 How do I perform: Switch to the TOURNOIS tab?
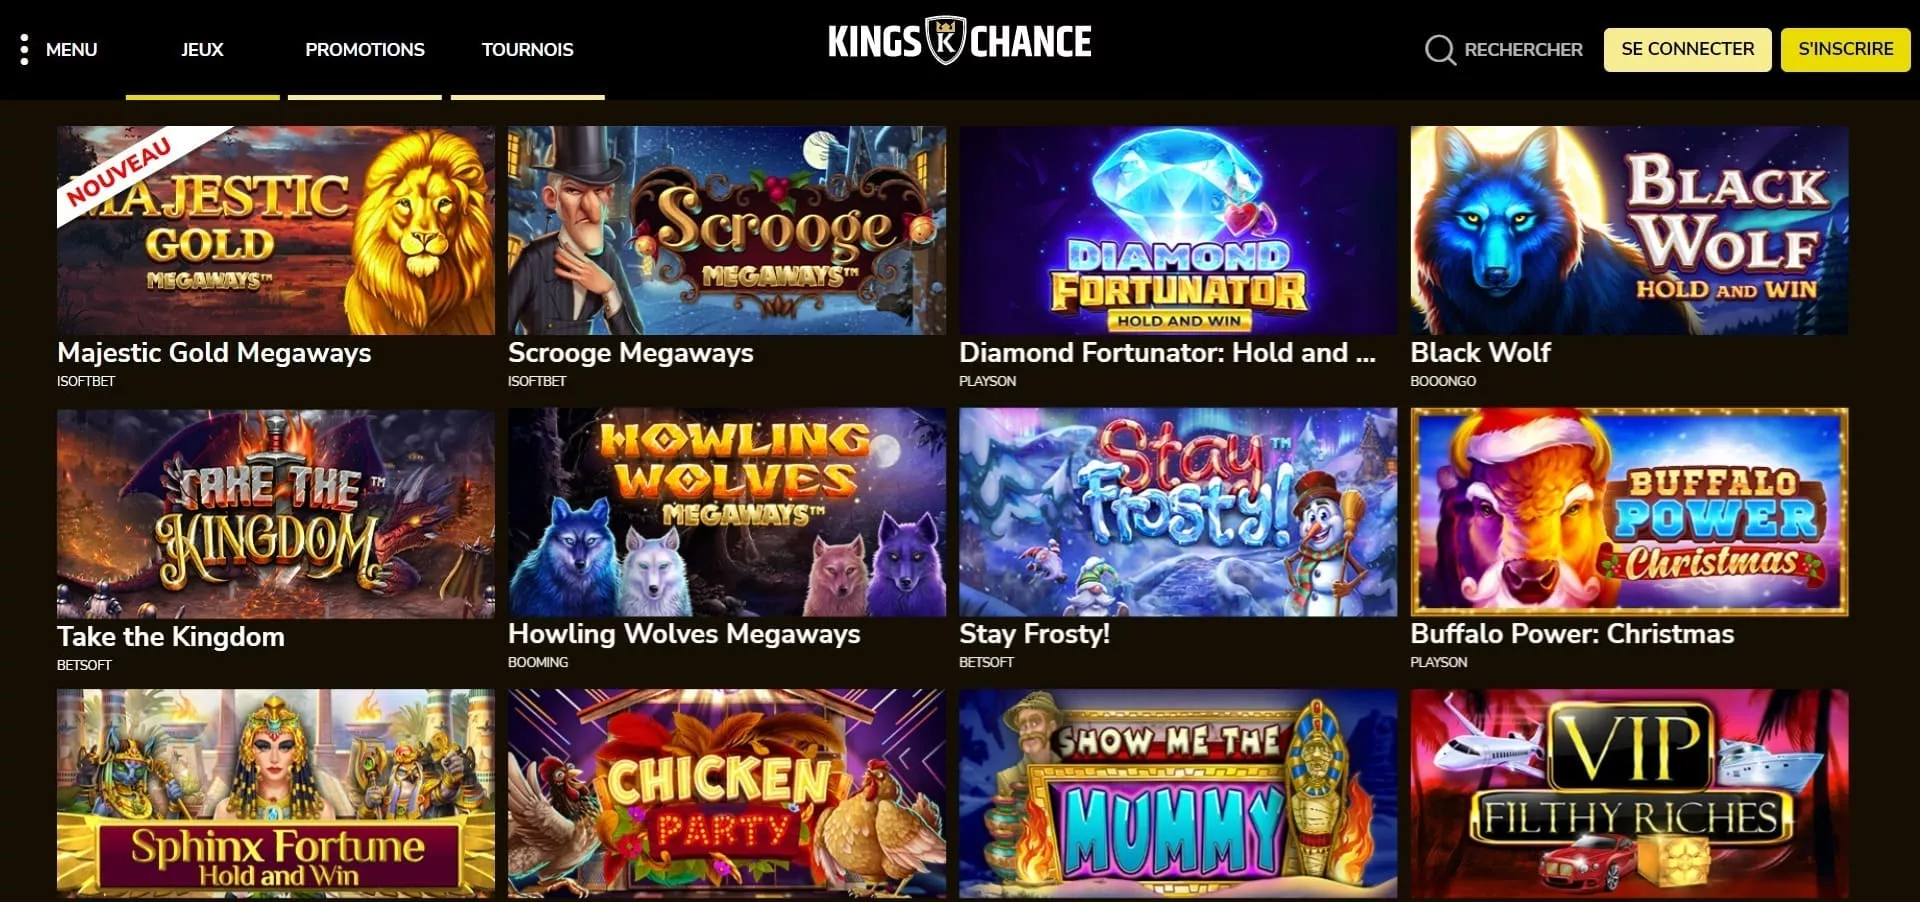point(527,50)
